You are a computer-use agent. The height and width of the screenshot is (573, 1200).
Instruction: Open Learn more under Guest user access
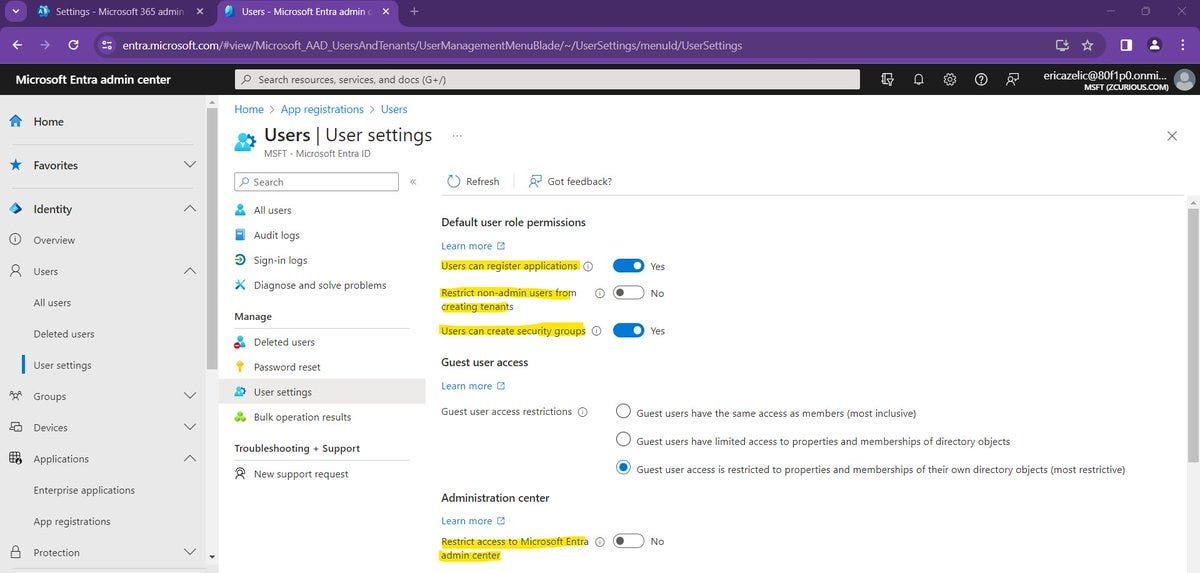473,386
